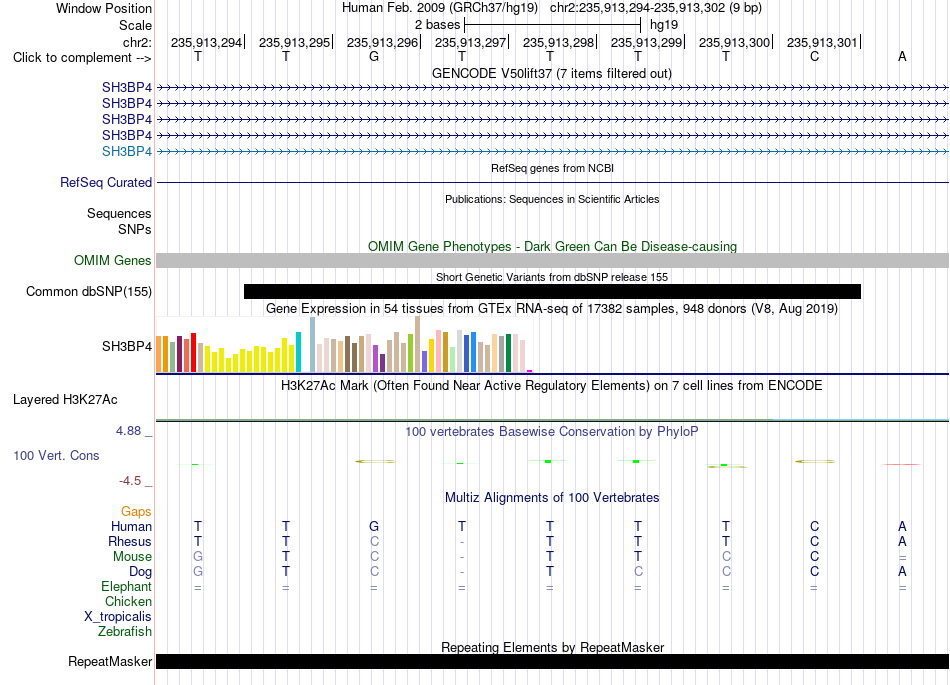
Task: Click the 100 Vert. Cons label
Action: tap(56, 455)
